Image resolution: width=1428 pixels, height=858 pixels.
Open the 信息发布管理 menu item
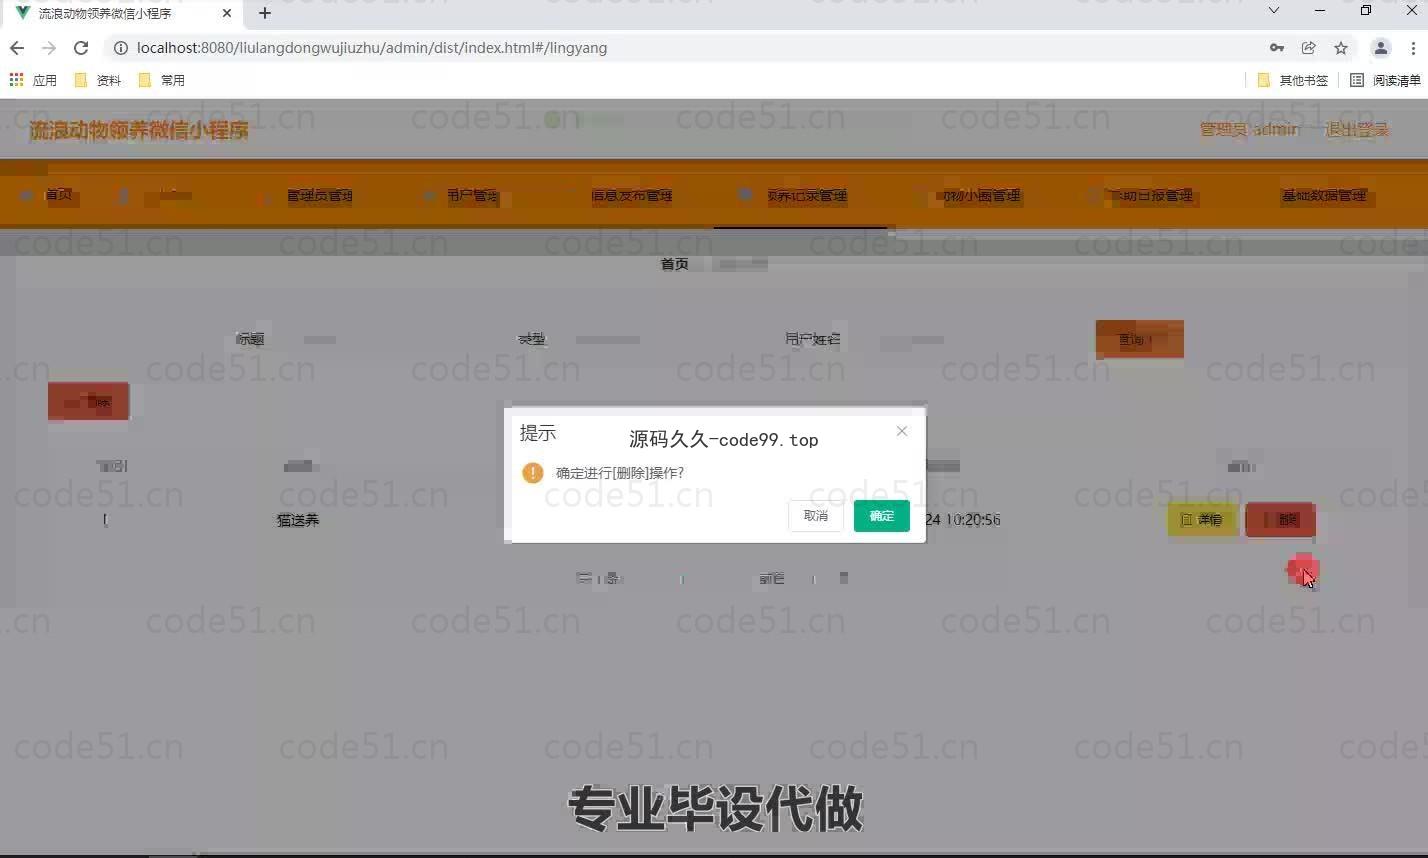[x=631, y=195]
